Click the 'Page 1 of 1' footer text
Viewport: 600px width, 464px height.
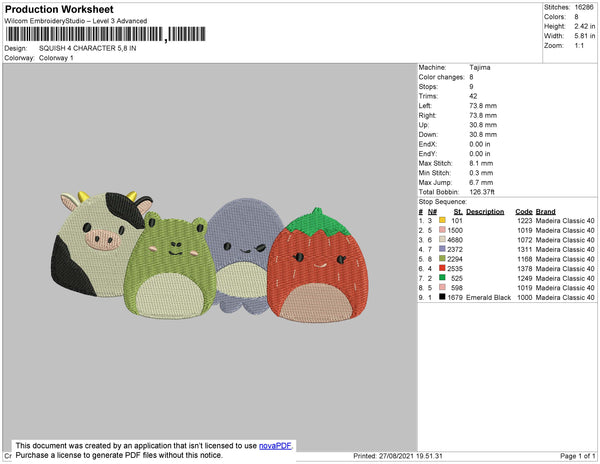[578, 456]
